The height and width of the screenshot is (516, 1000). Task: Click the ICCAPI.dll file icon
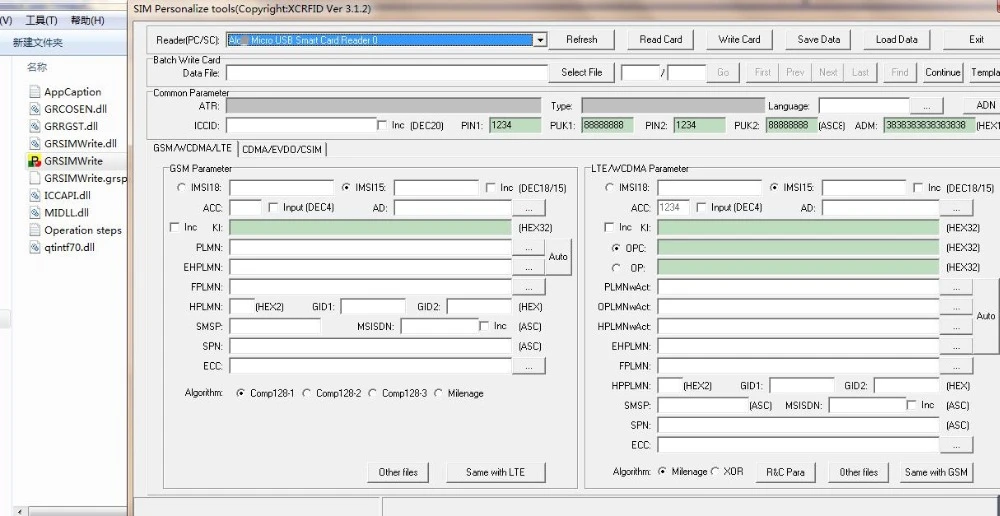34,195
